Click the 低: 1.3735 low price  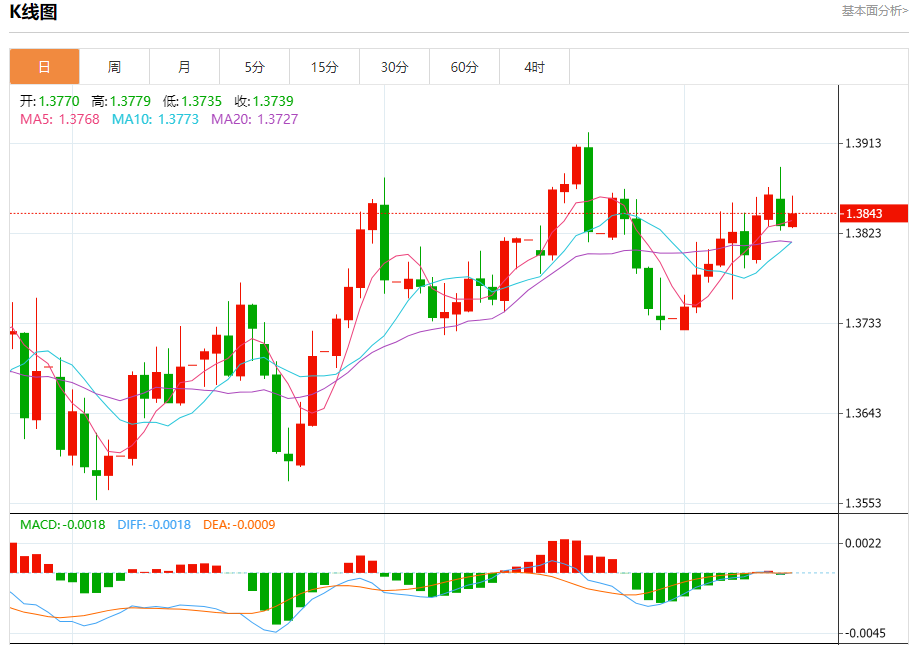click(x=192, y=101)
